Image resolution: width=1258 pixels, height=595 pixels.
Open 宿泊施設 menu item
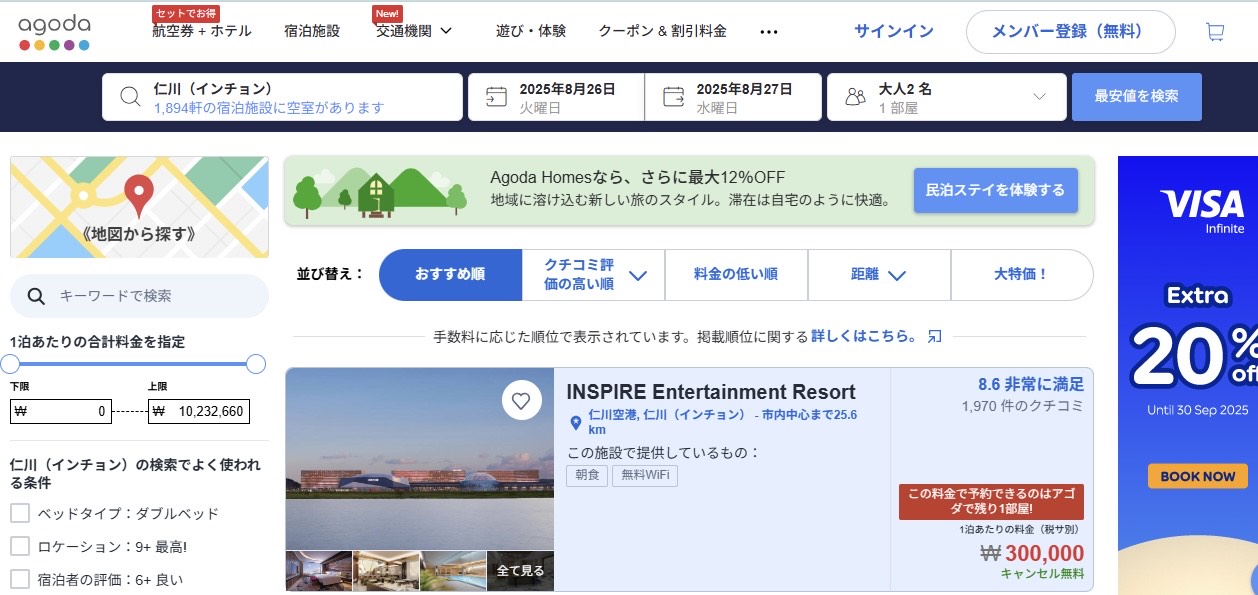[312, 31]
